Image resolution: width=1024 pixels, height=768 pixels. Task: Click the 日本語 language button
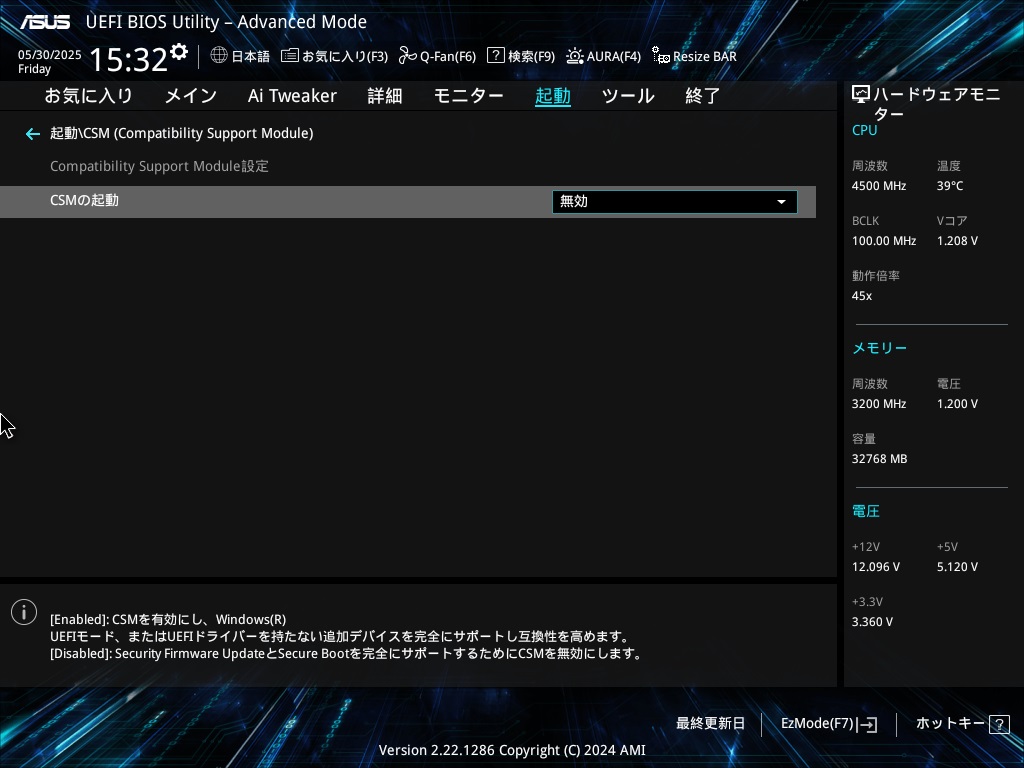(250, 56)
